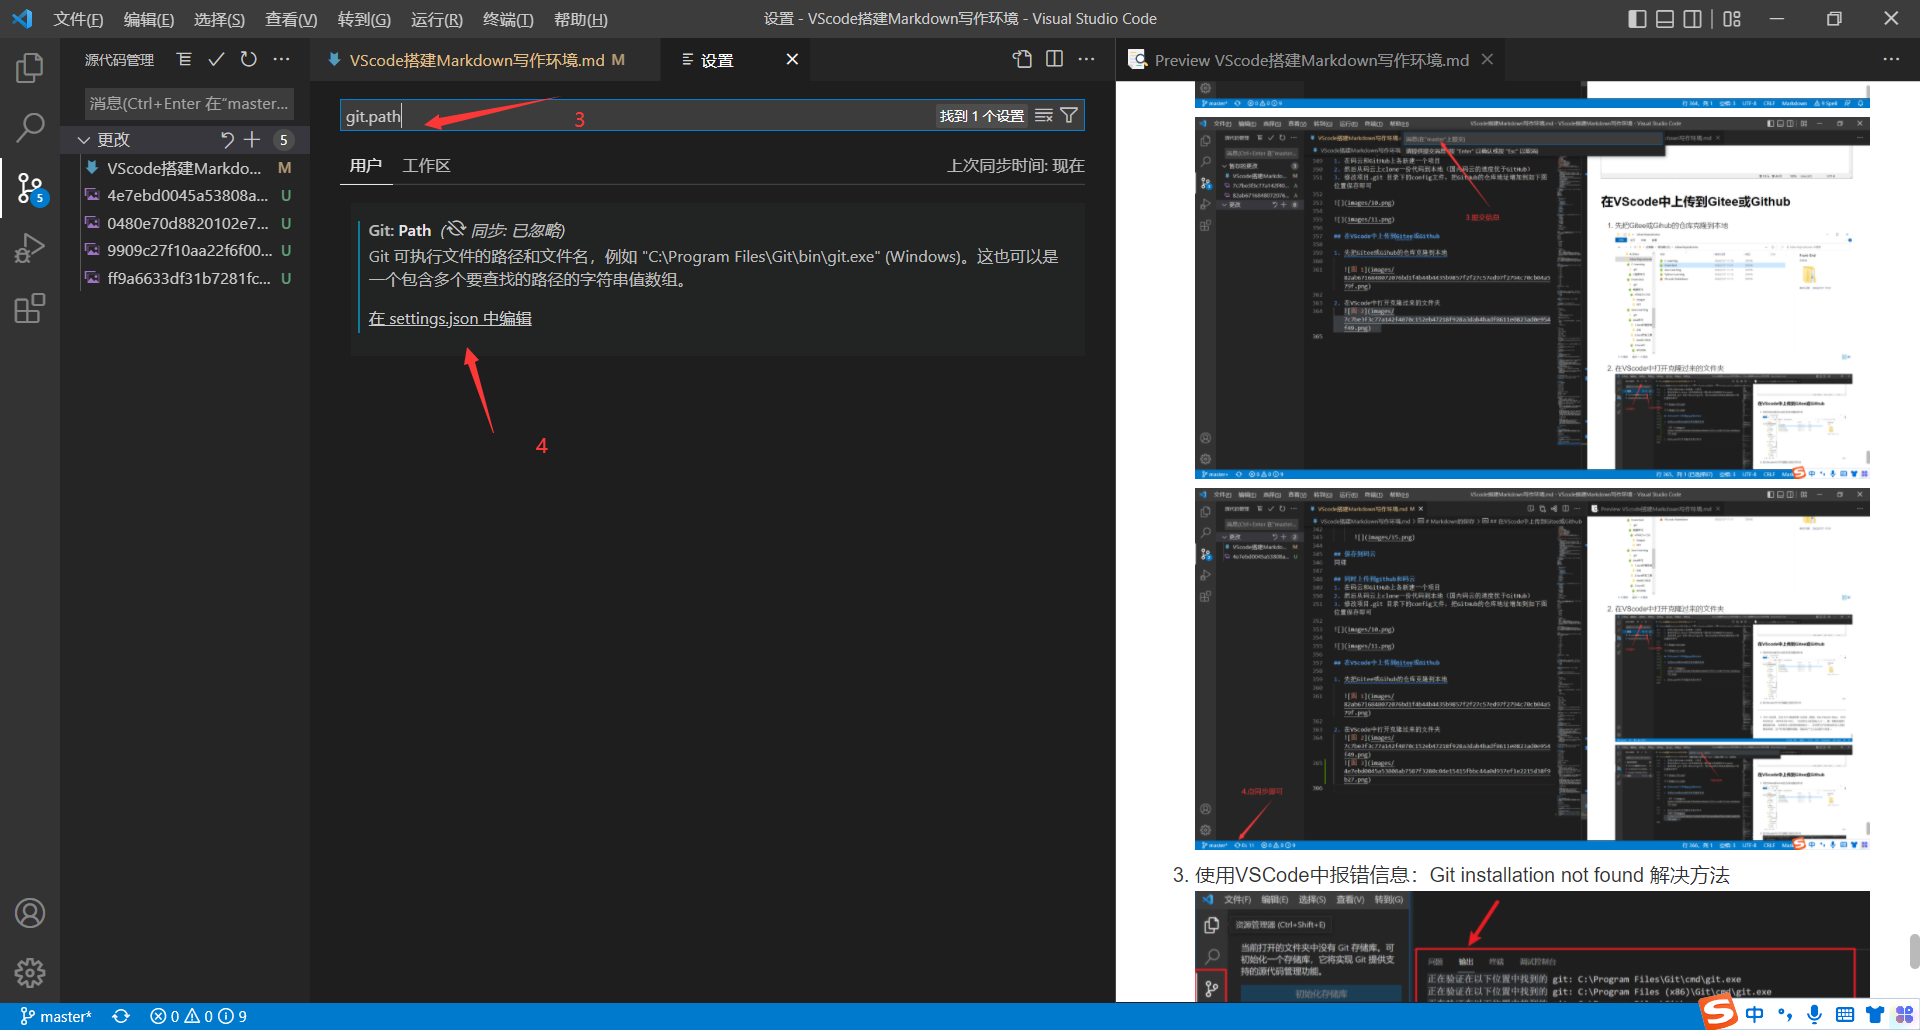Screen dimensions: 1920x1030
Task: Close the 设置 tab
Action: (x=792, y=60)
